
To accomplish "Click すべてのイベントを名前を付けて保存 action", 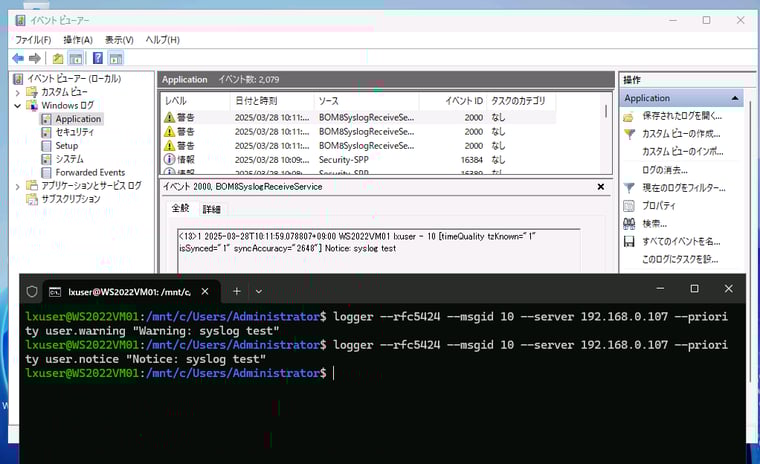I will click(681, 241).
